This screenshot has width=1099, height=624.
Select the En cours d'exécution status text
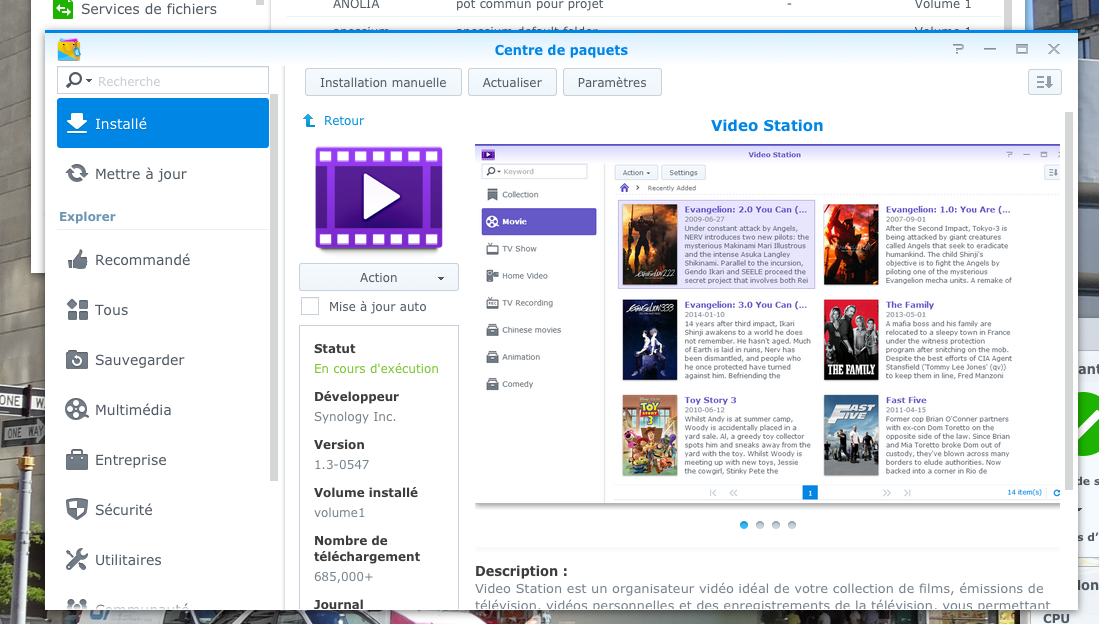pyautogui.click(x=376, y=369)
